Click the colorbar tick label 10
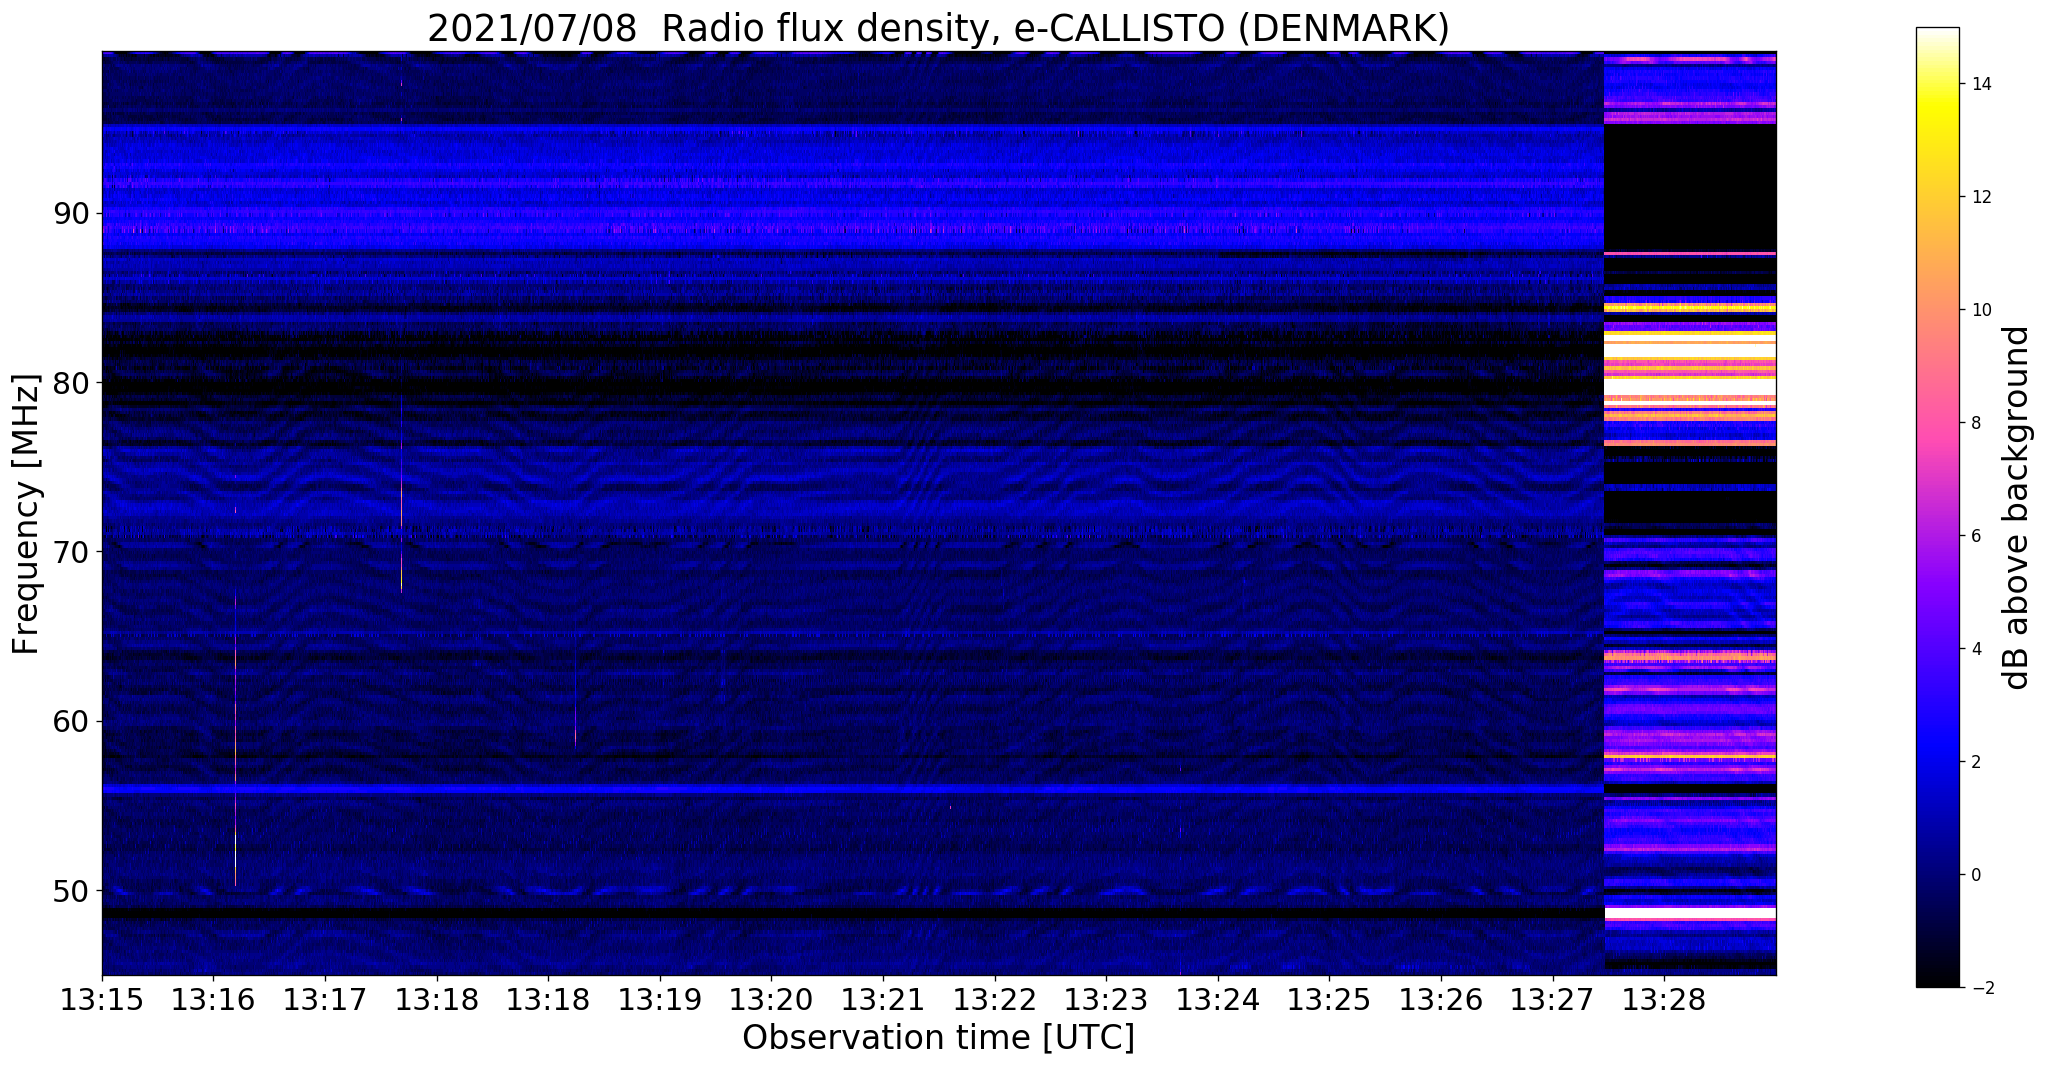 (1980, 310)
